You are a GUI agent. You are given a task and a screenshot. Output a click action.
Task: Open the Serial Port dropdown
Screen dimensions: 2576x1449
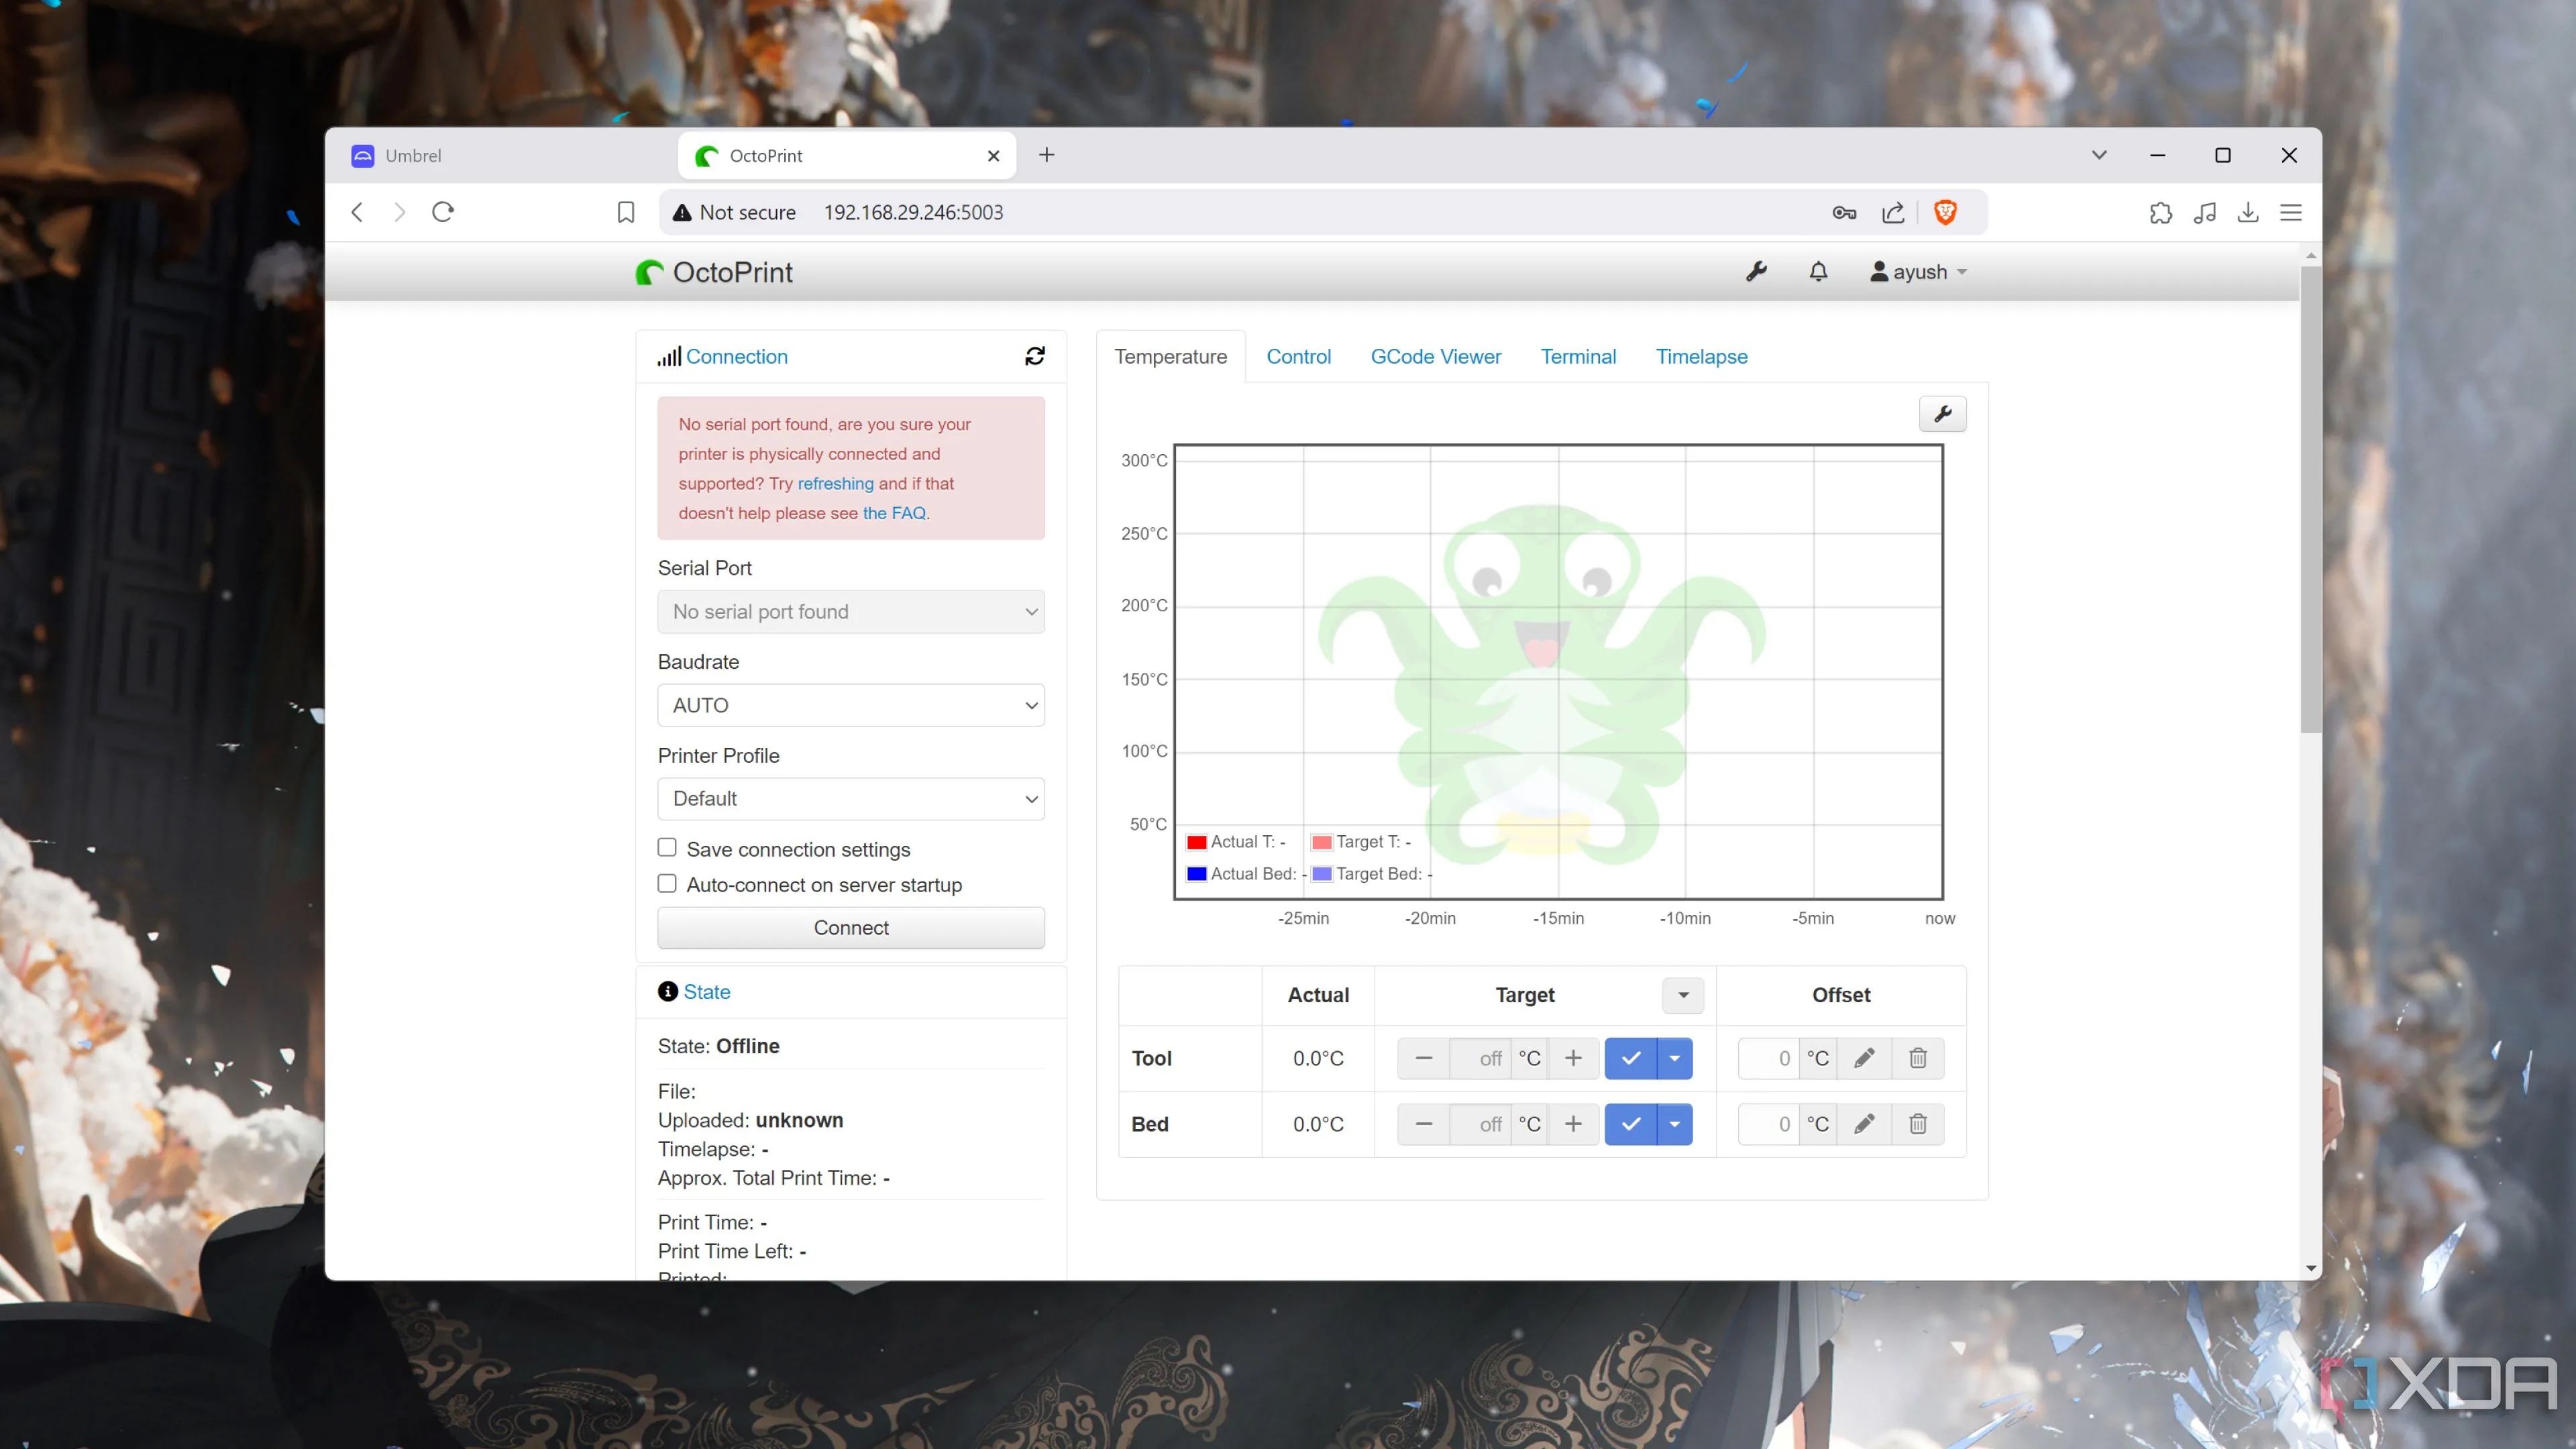click(x=851, y=611)
